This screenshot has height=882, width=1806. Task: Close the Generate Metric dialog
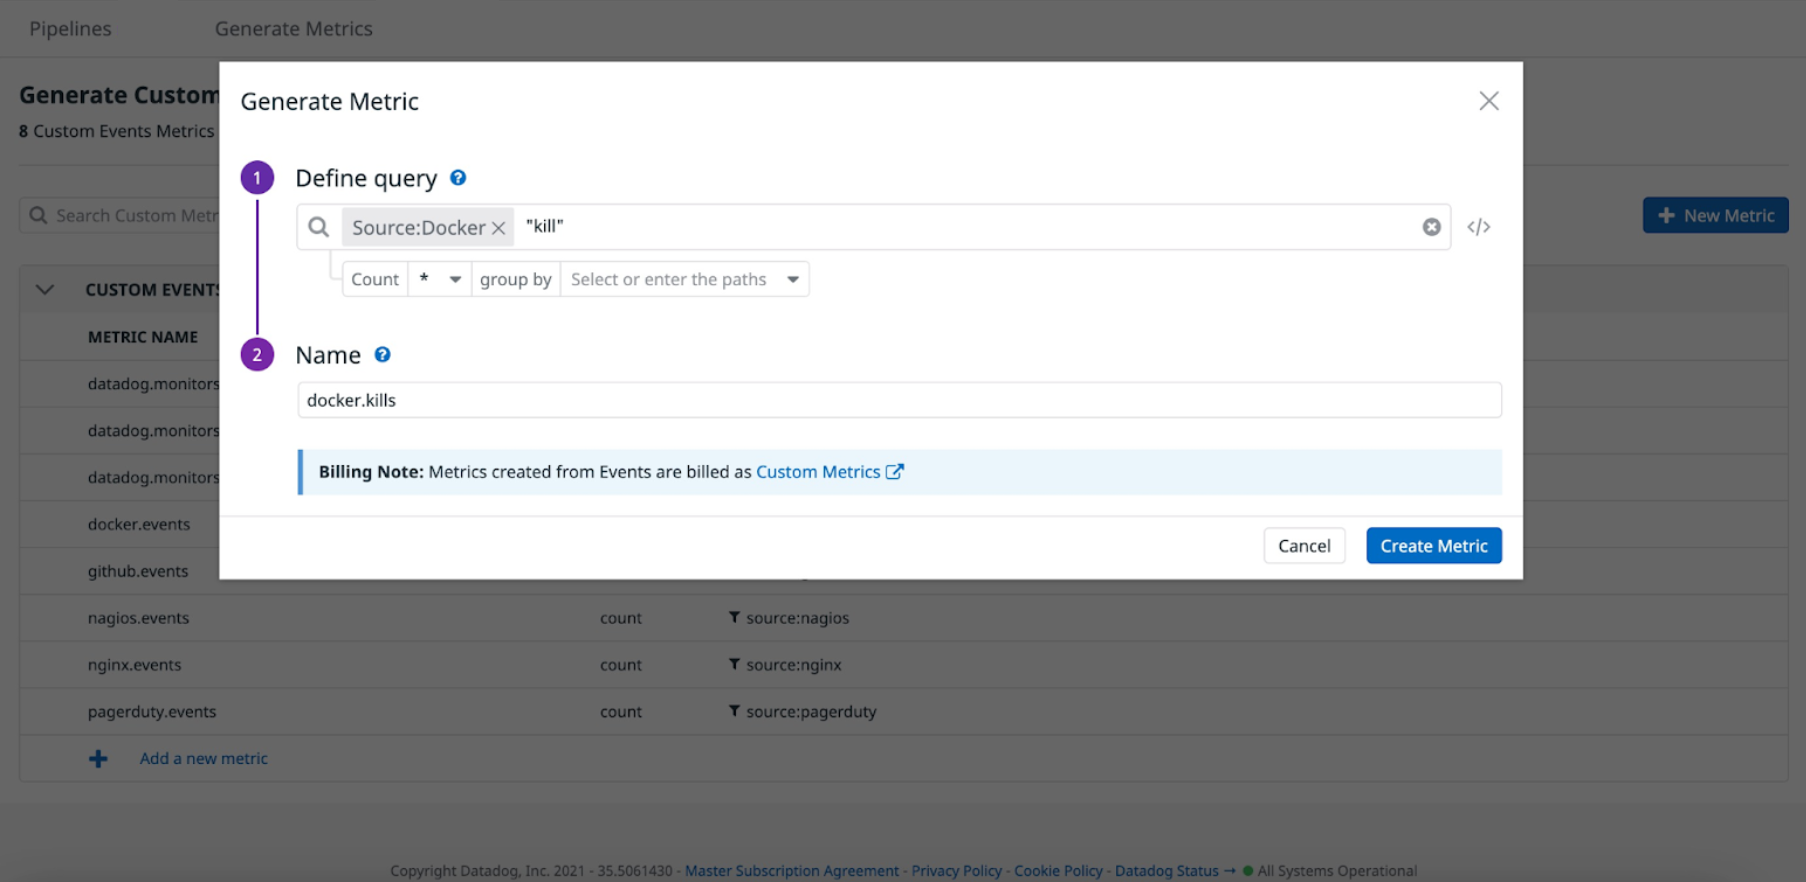coord(1488,101)
